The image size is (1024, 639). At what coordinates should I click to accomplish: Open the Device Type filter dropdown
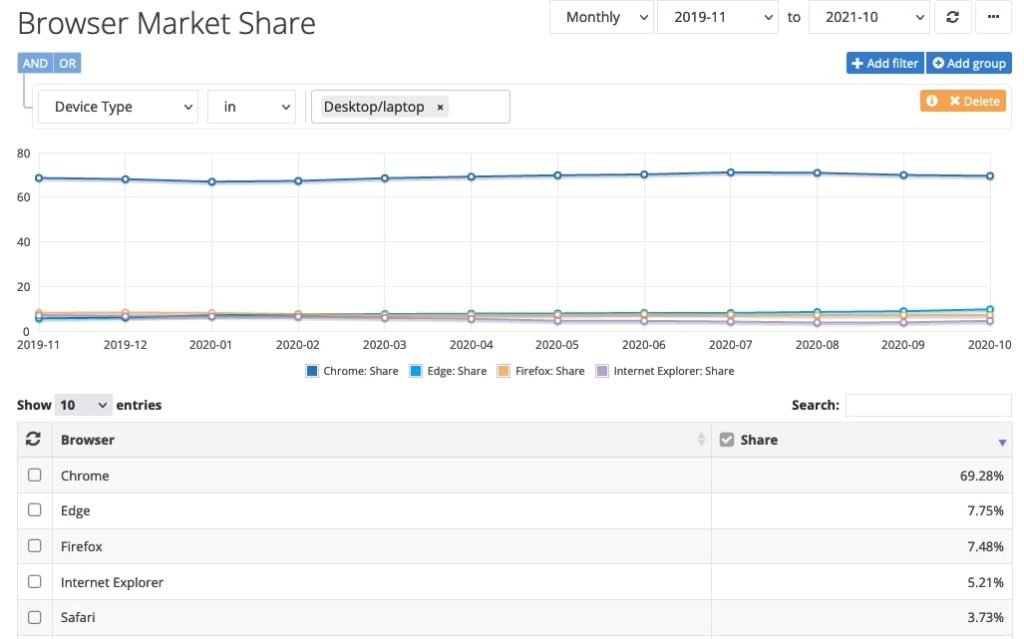click(x=118, y=107)
